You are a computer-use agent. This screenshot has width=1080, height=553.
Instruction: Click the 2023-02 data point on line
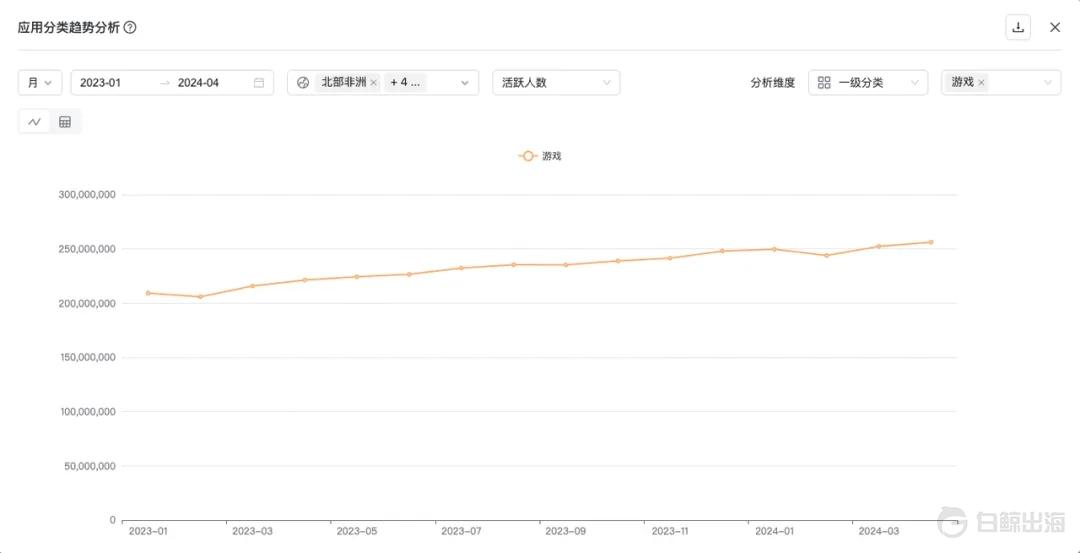coord(200,297)
